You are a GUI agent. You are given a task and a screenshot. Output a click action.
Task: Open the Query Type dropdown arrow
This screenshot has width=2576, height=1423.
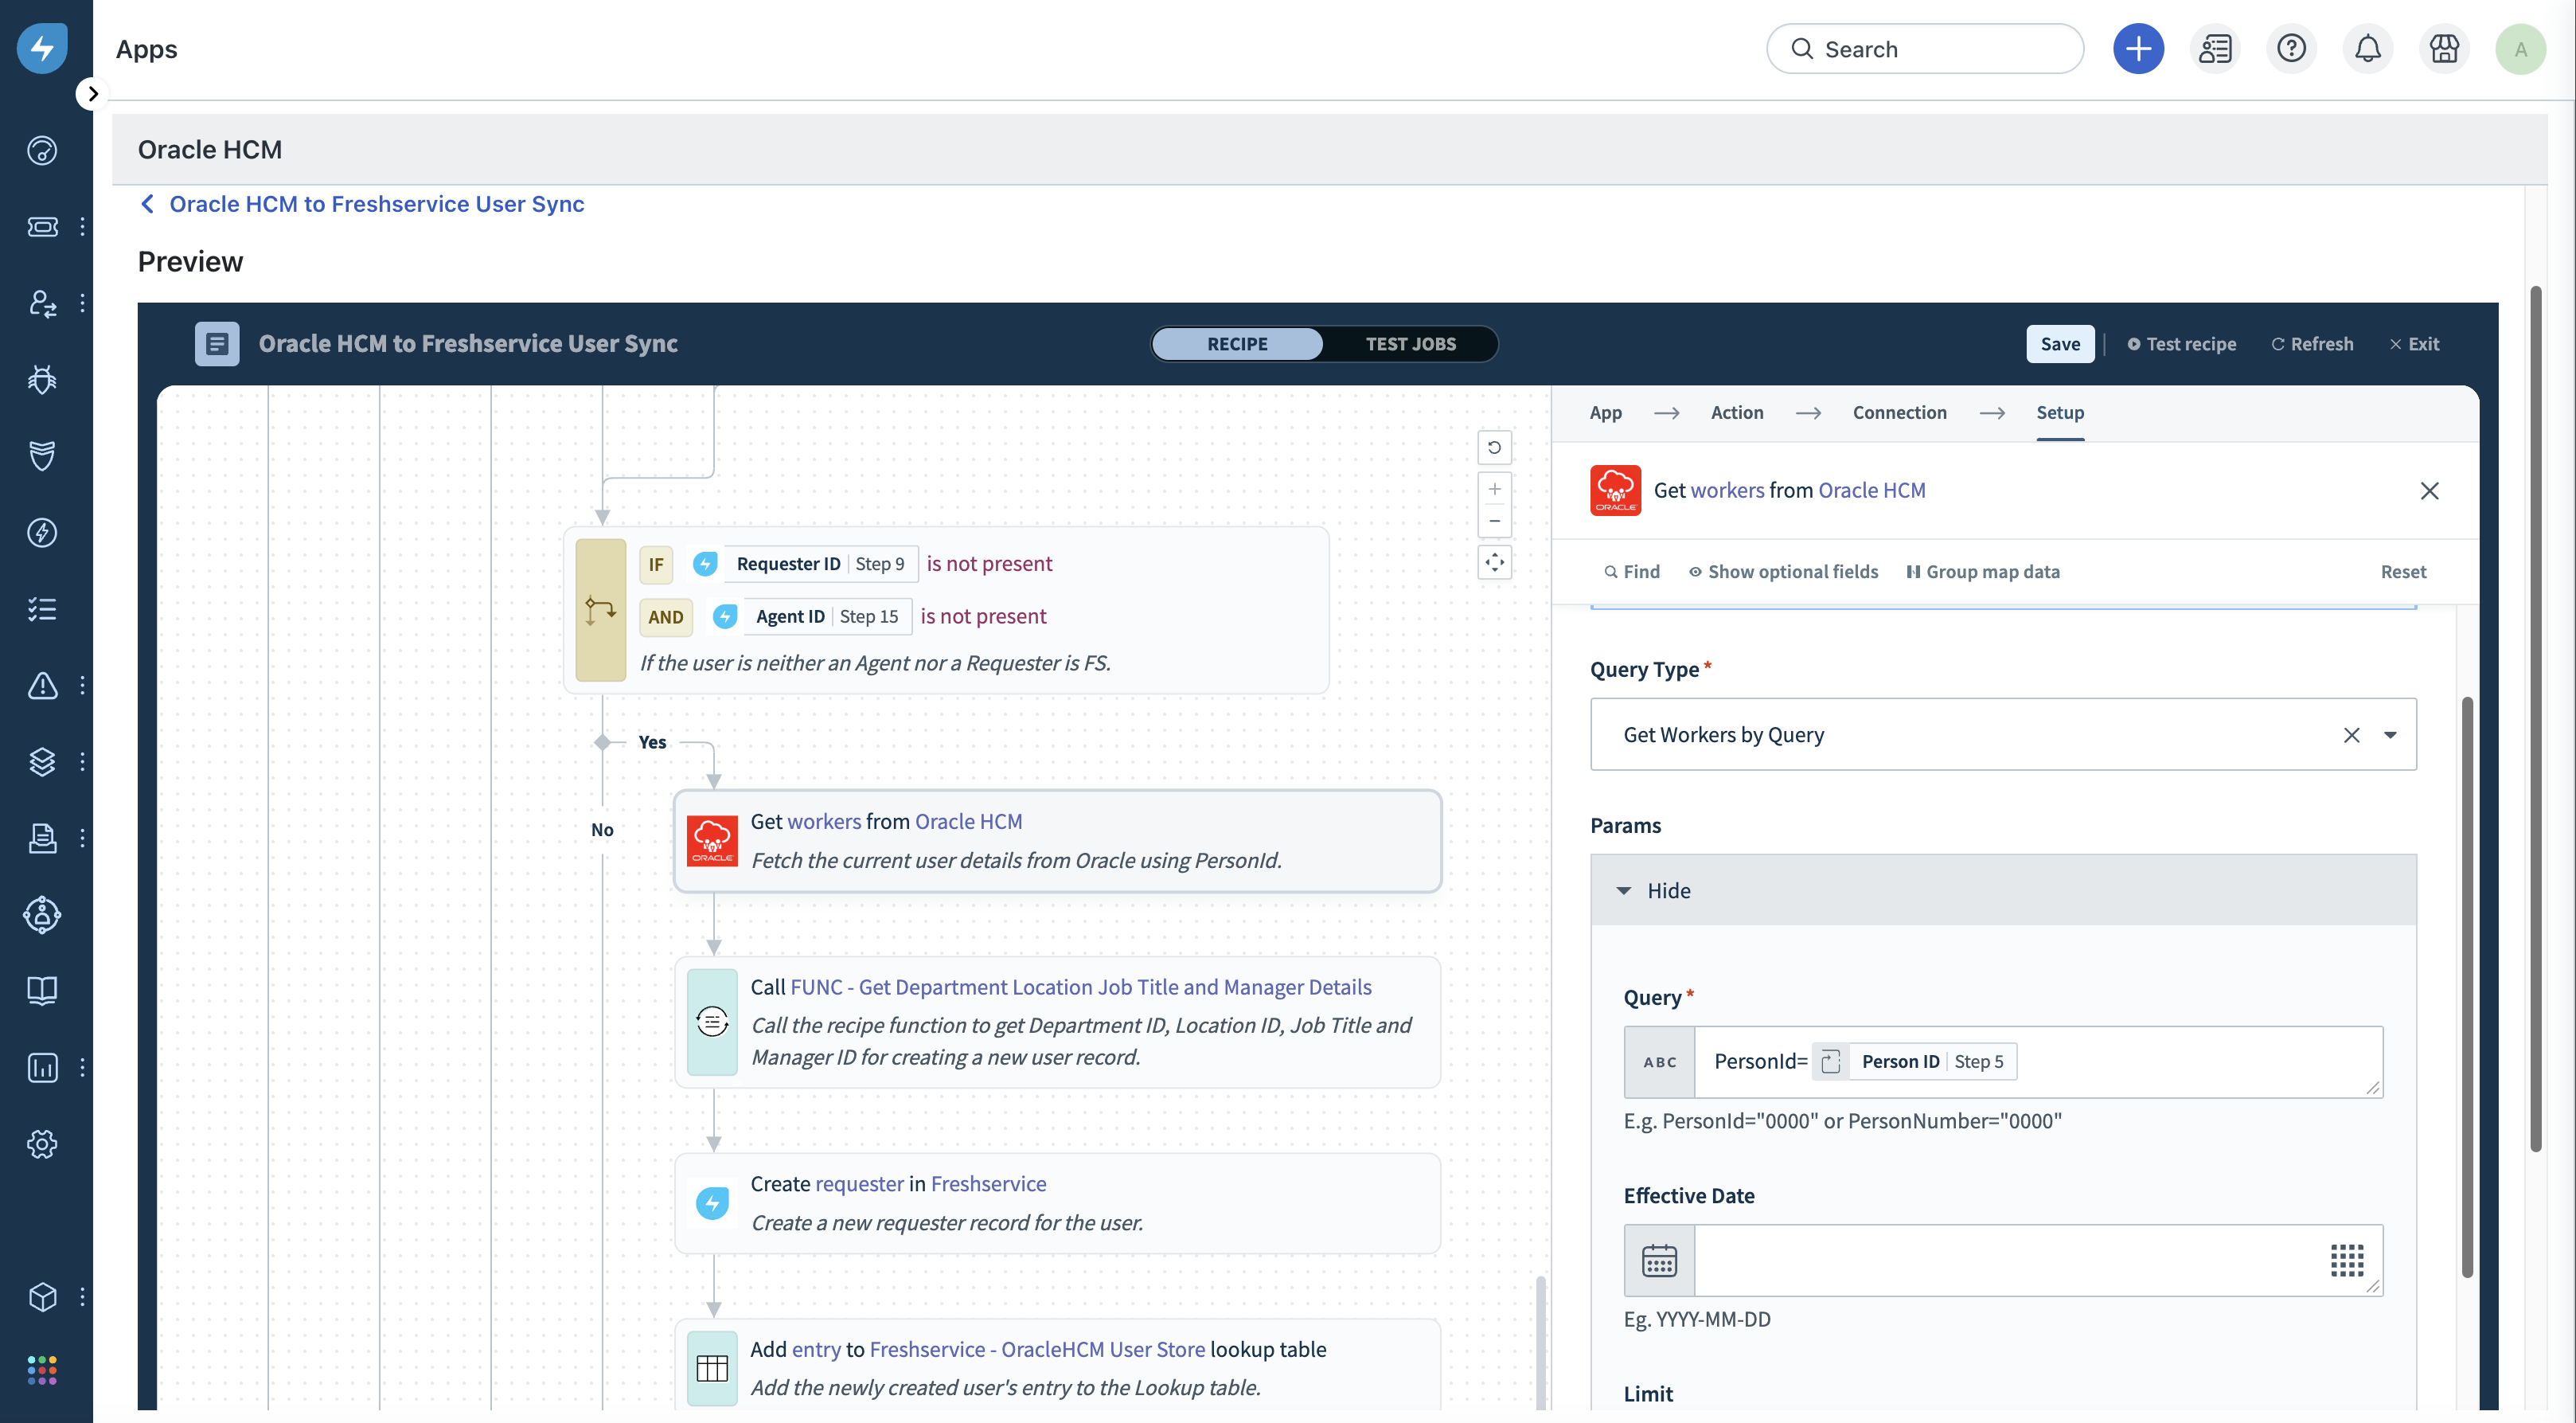2390,735
